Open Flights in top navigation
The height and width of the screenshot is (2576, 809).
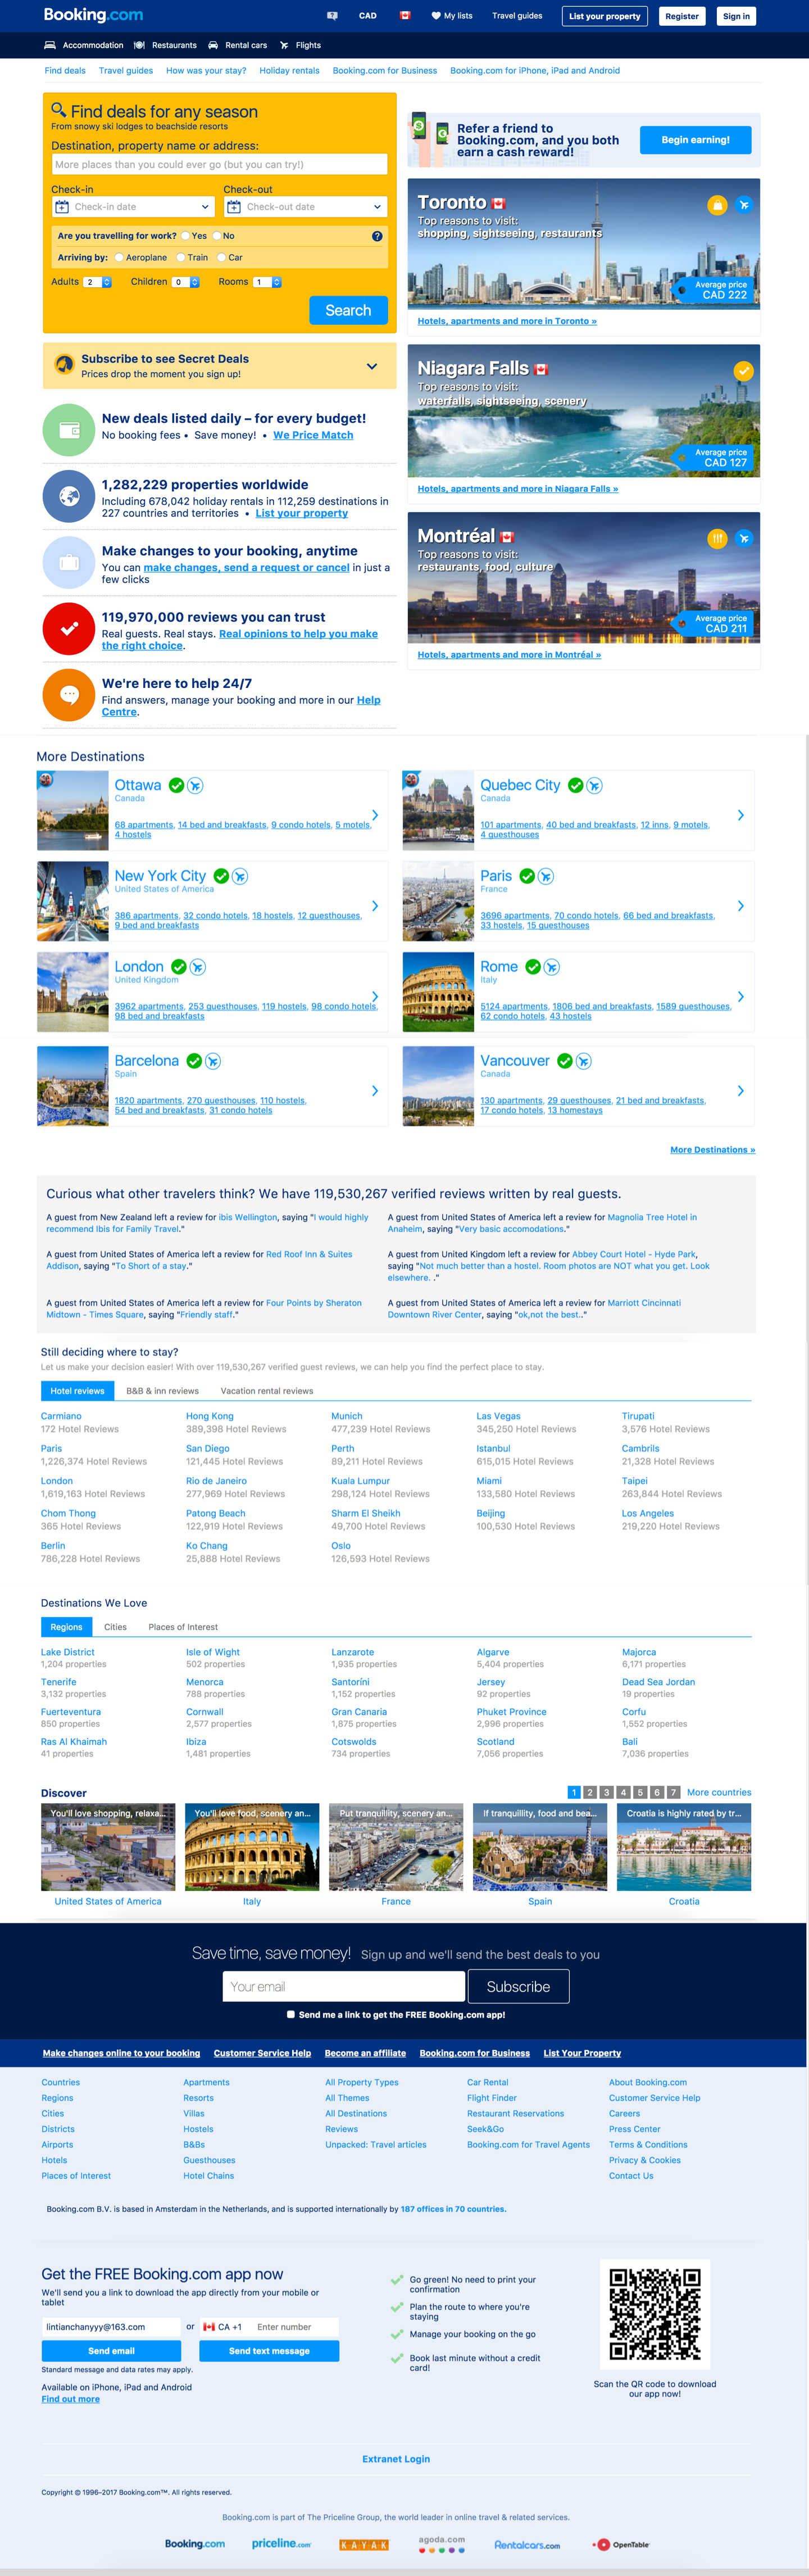300,45
